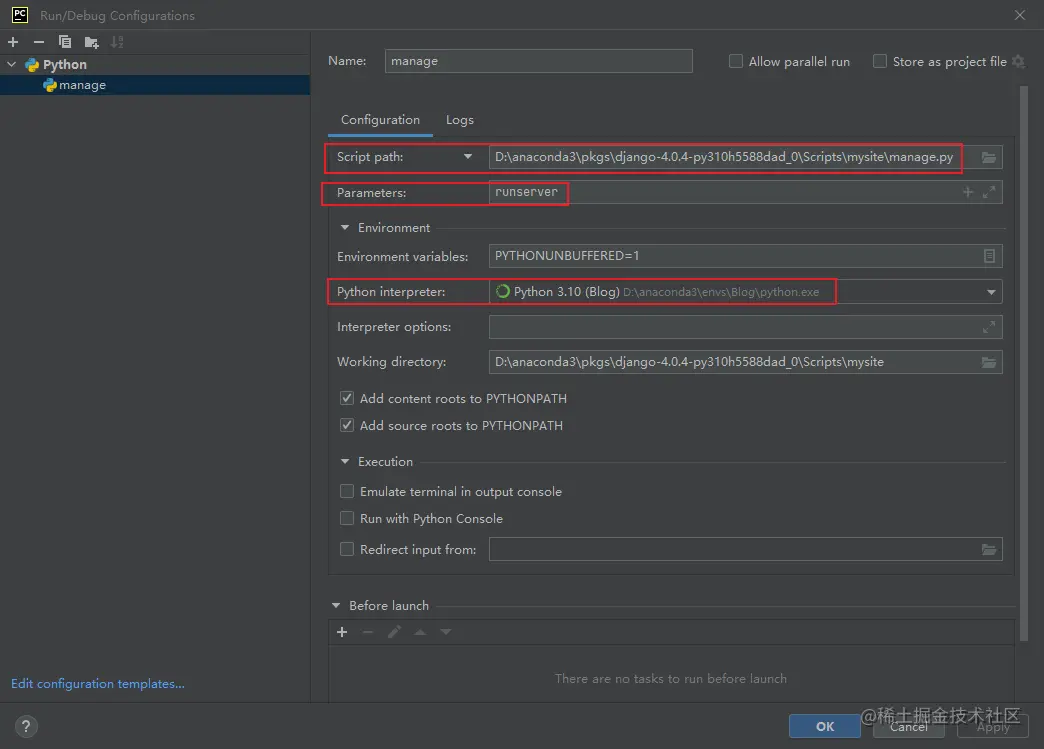Remove the selected configuration
Viewport: 1044px width, 749px height.
pyautogui.click(x=39, y=42)
